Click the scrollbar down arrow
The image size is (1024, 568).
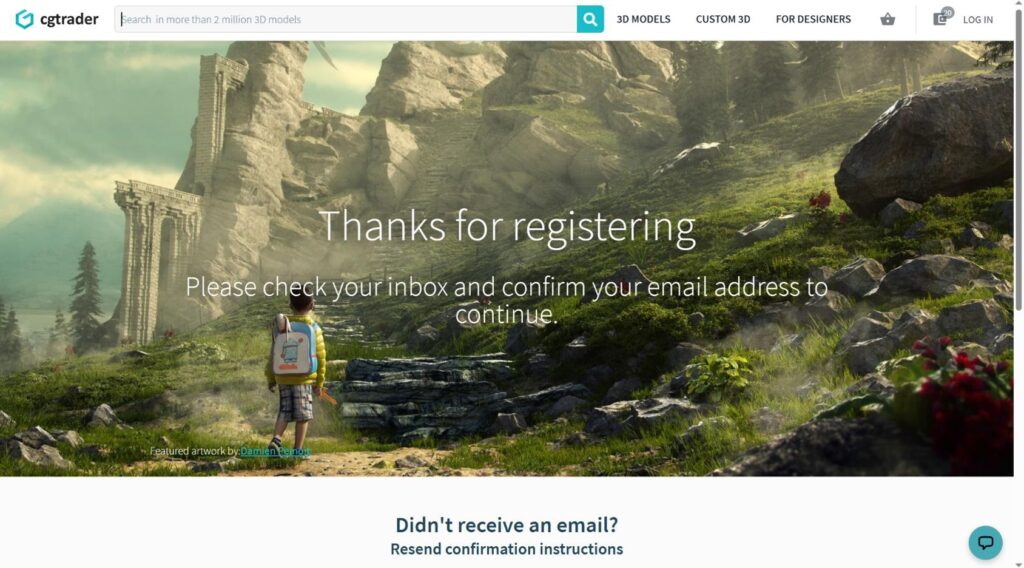click(x=1019, y=563)
